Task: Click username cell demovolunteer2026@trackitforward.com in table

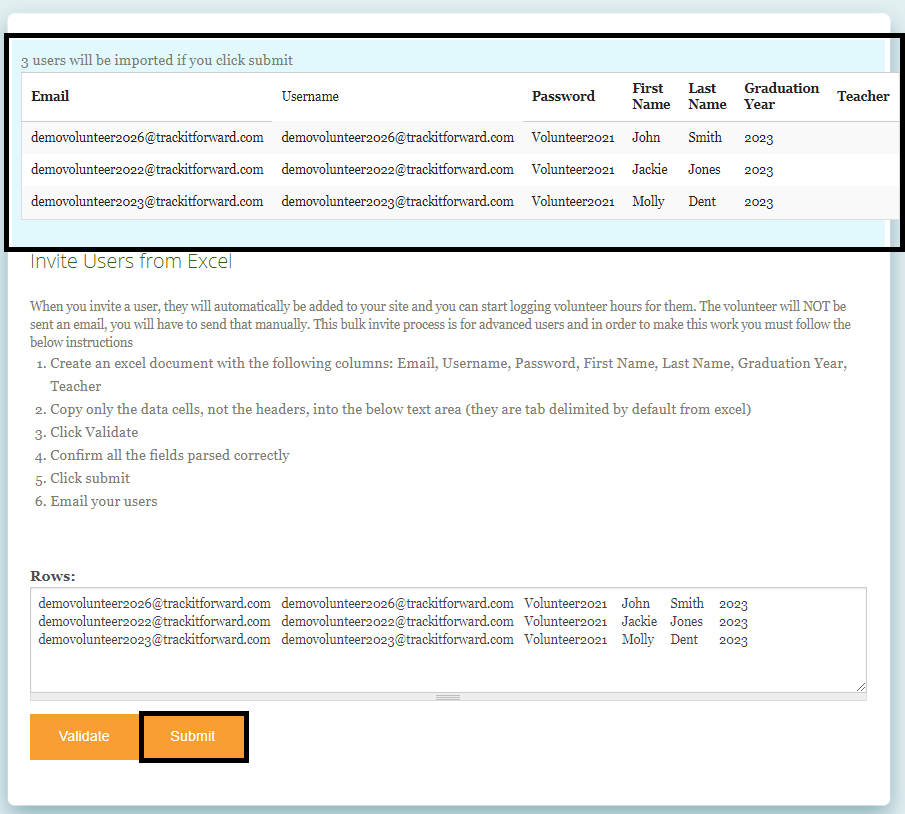Action: 398,137
